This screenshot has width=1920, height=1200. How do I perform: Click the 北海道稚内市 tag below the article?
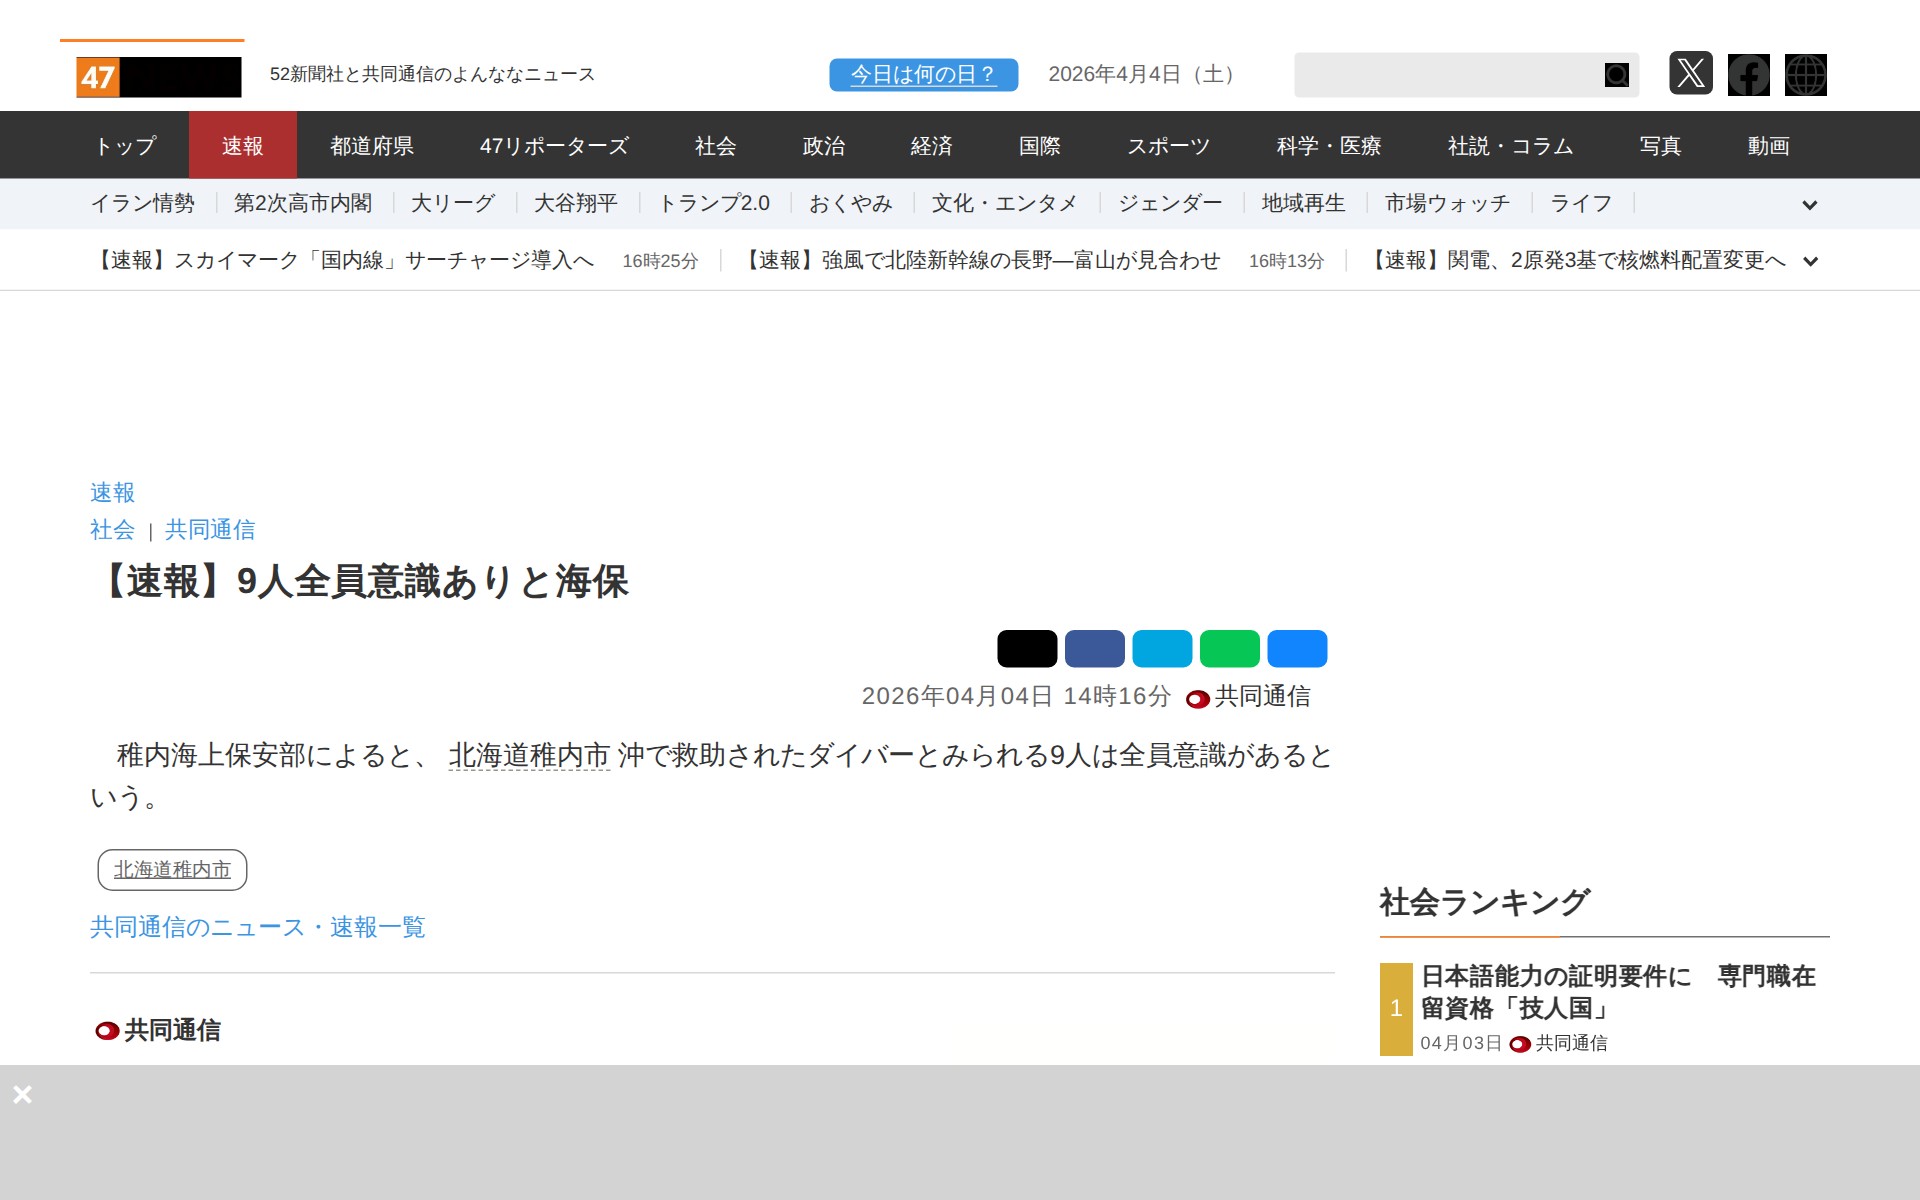coord(171,869)
